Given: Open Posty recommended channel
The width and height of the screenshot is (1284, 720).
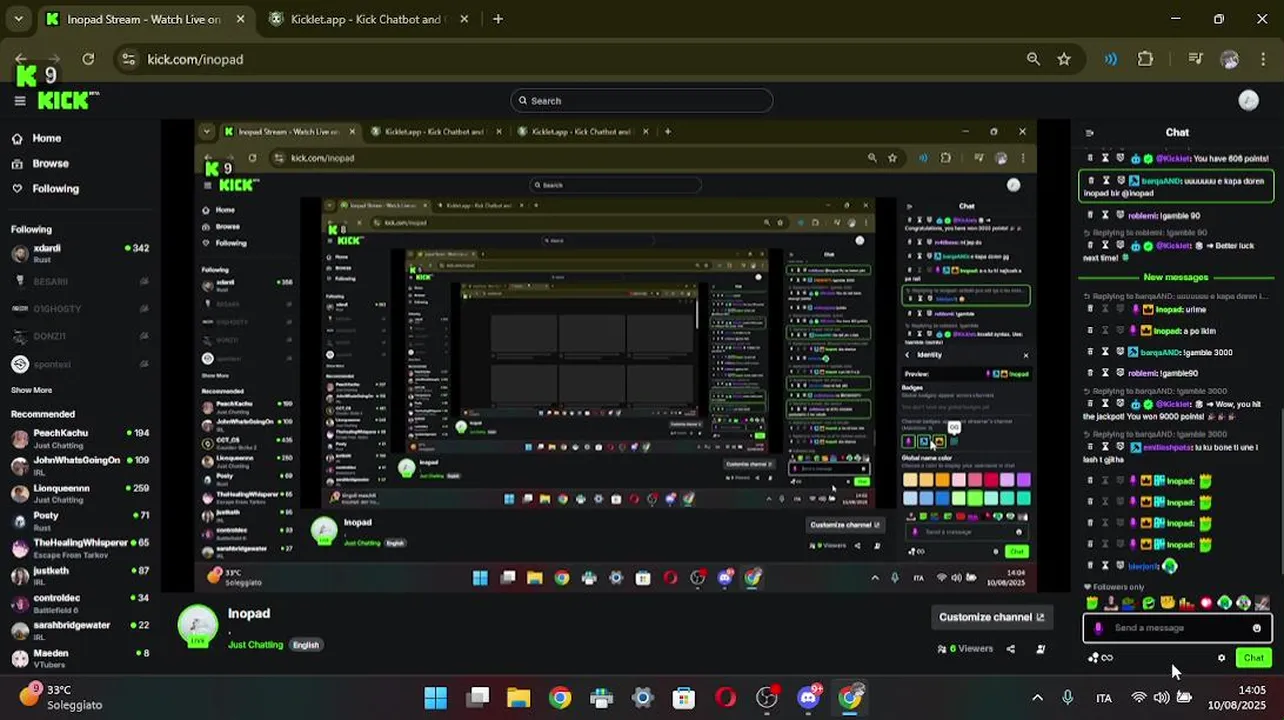Looking at the screenshot, I should tap(80, 521).
